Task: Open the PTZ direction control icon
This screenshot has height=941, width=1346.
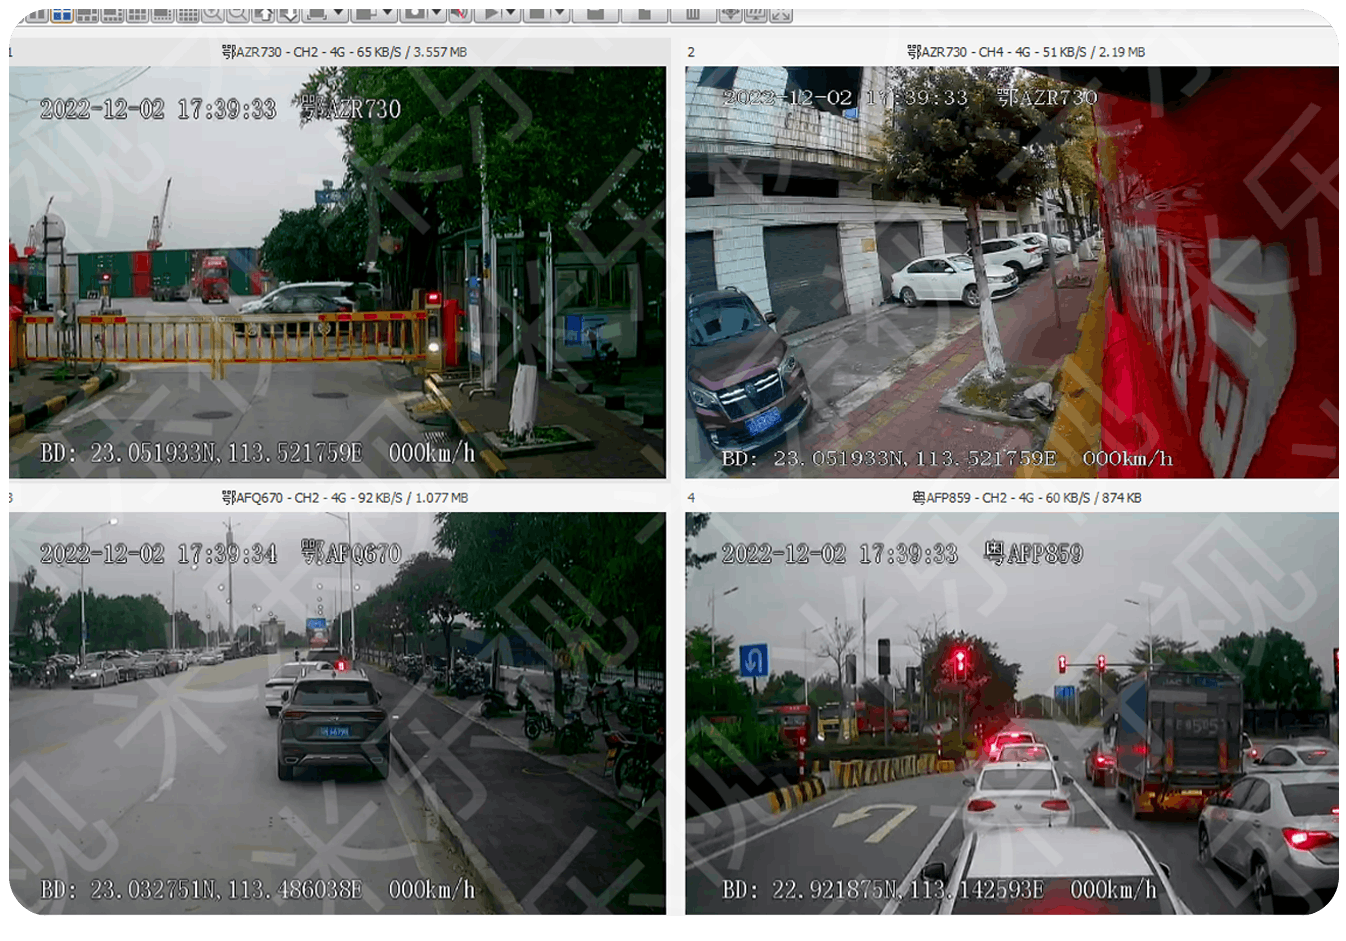Action: pos(731,14)
